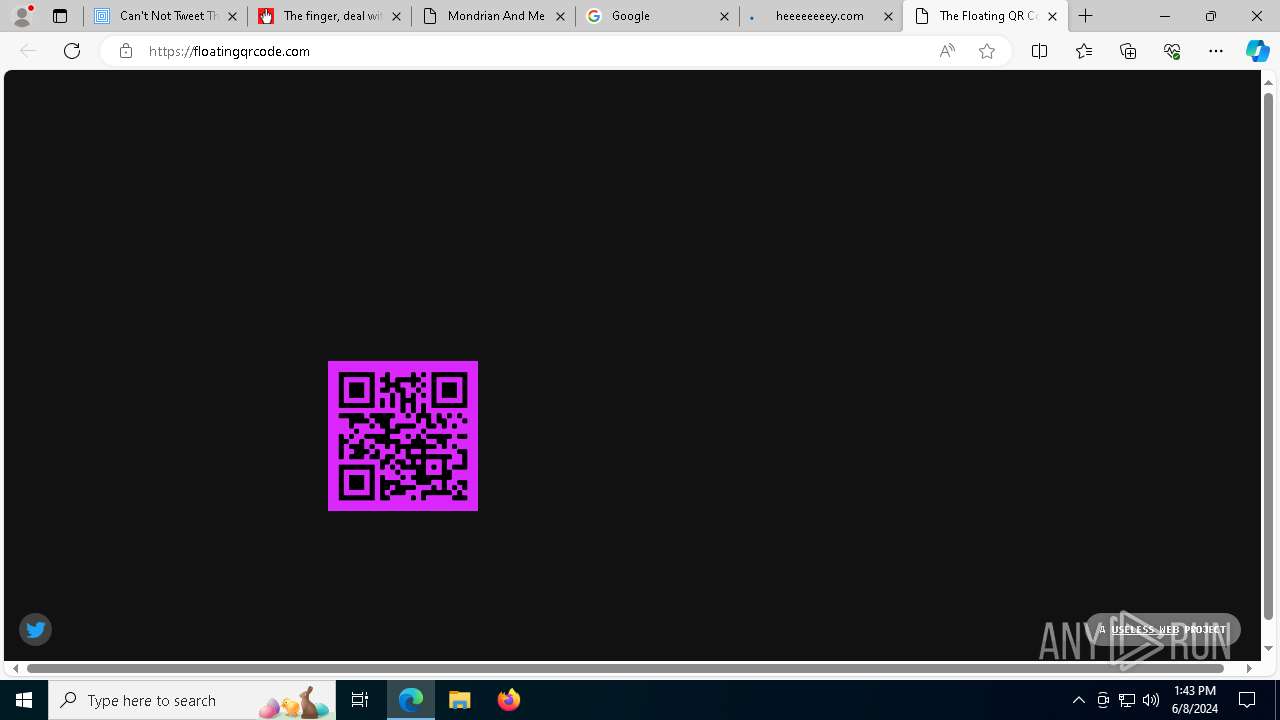Open the clock showing 1:43 PM
This screenshot has width=1280, height=720.
(x=1194, y=700)
